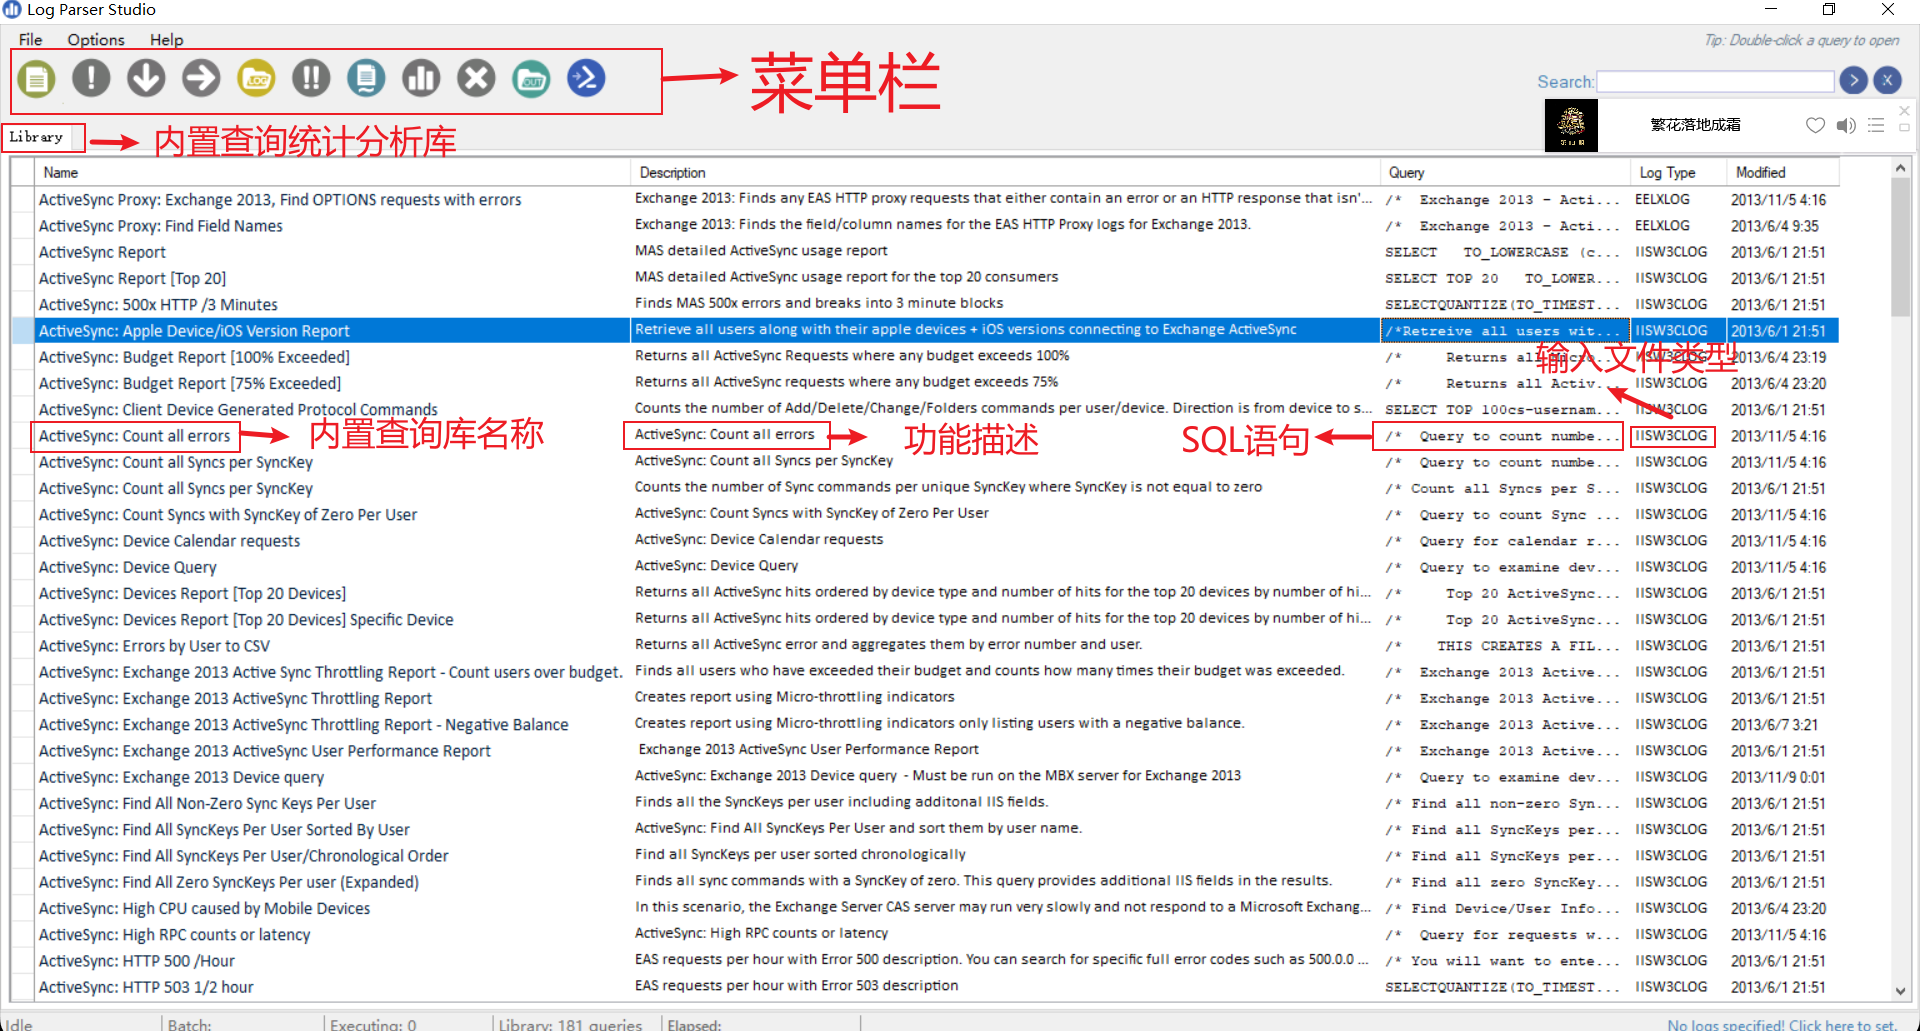Click the right arrow toolbar icon
This screenshot has height=1031, width=1920.
(201, 78)
